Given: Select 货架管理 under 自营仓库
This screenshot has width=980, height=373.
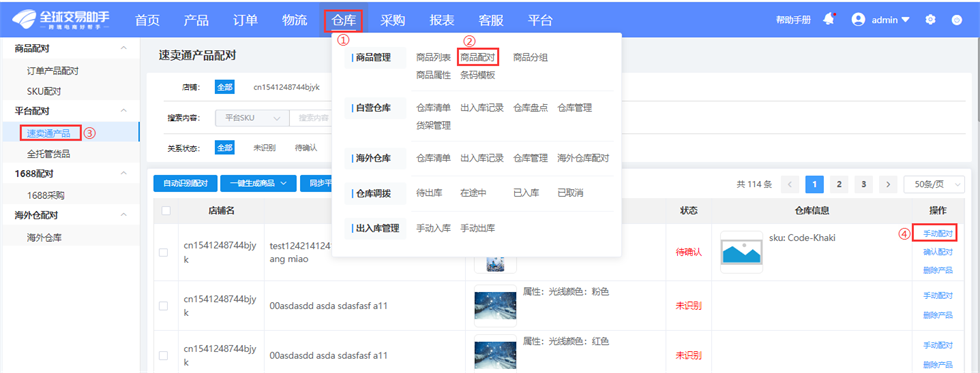Looking at the screenshot, I should pos(434,126).
